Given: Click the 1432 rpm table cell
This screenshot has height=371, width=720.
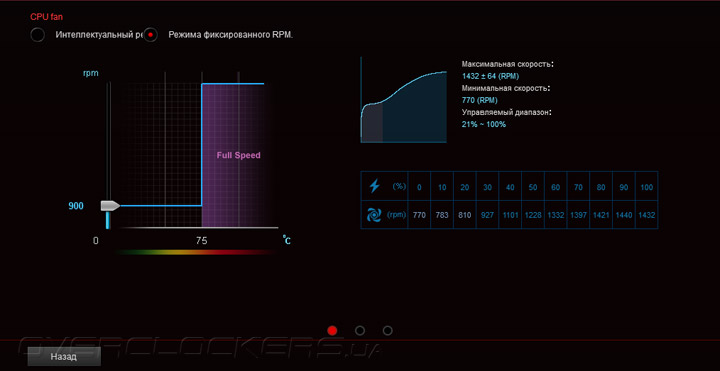Looking at the screenshot, I should click(647, 214).
